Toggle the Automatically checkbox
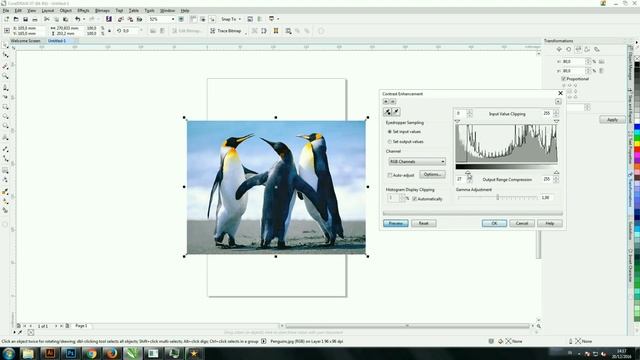 tap(415, 199)
